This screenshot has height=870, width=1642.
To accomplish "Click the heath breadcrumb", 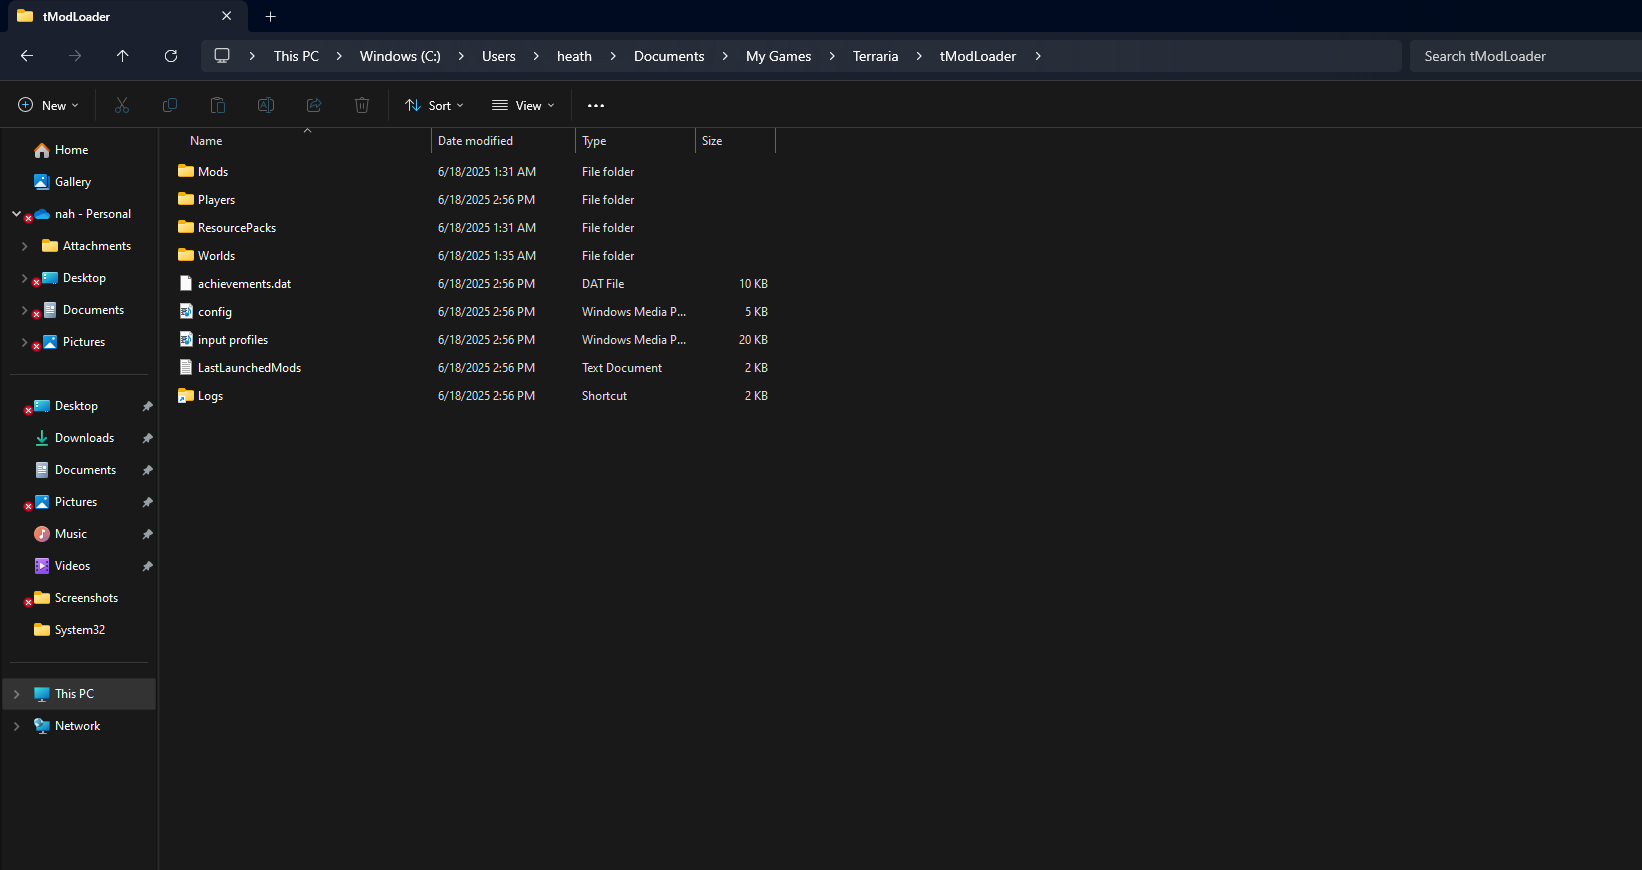I will 574,56.
